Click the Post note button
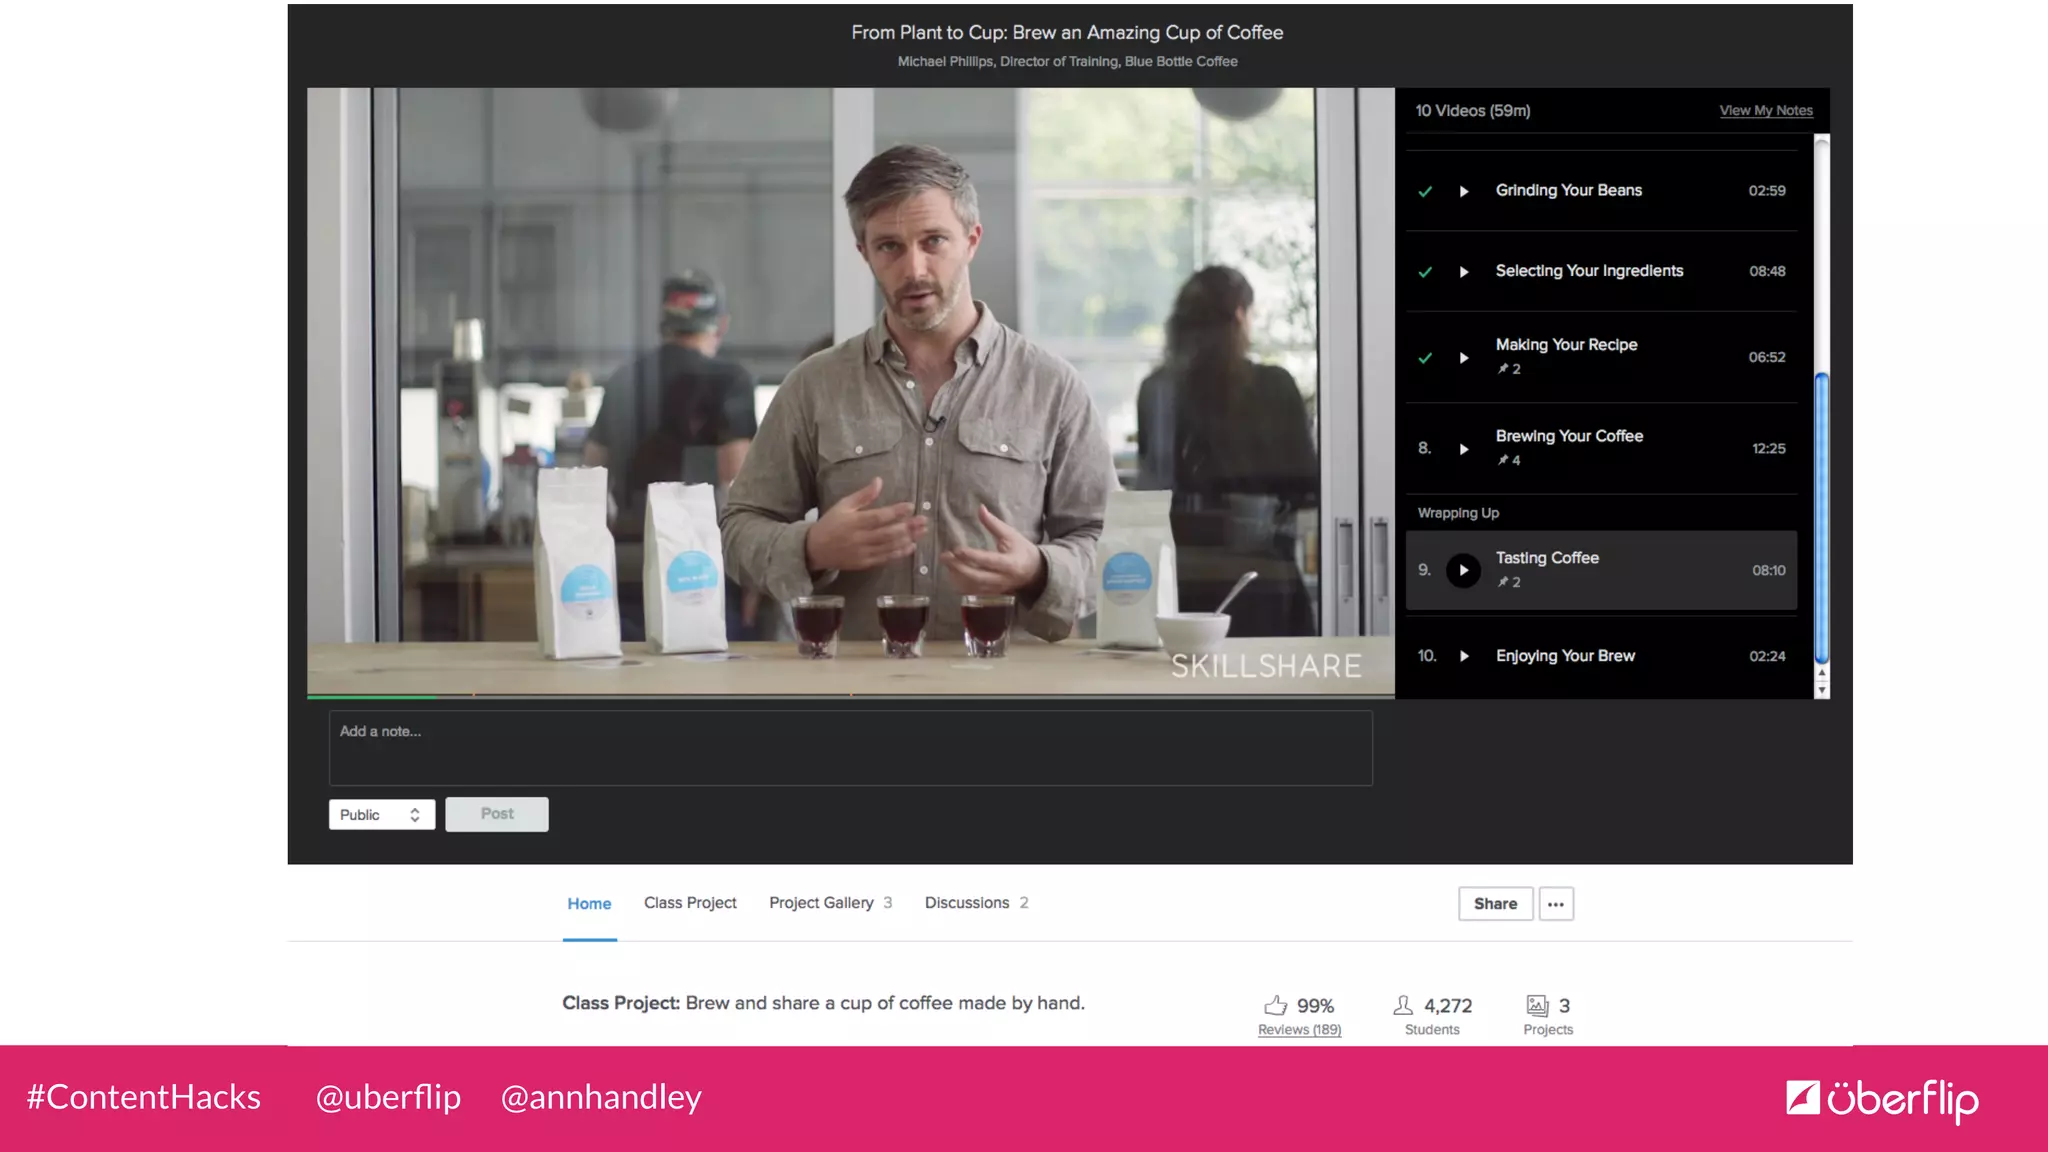This screenshot has height=1152, width=2048. click(497, 814)
